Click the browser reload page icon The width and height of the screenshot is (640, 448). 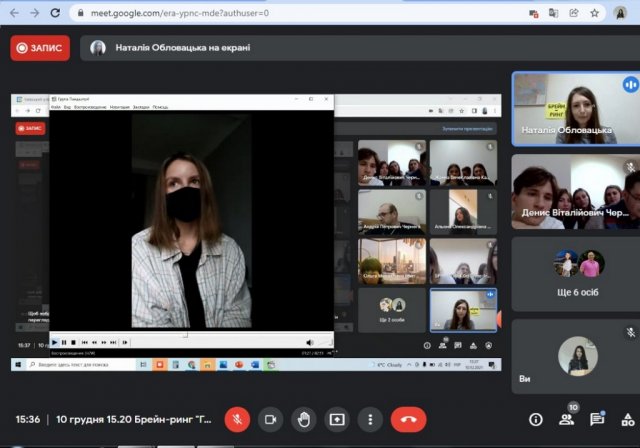[57, 13]
